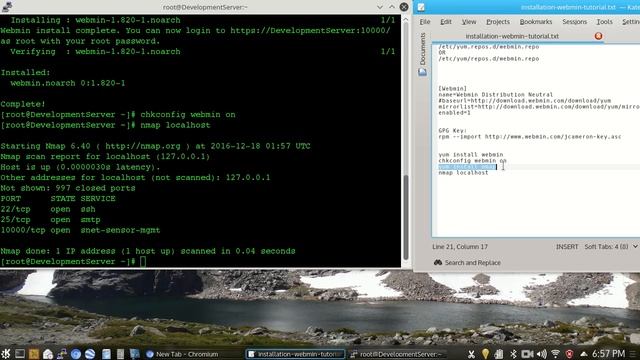Open the File menu in Kate

click(424, 22)
